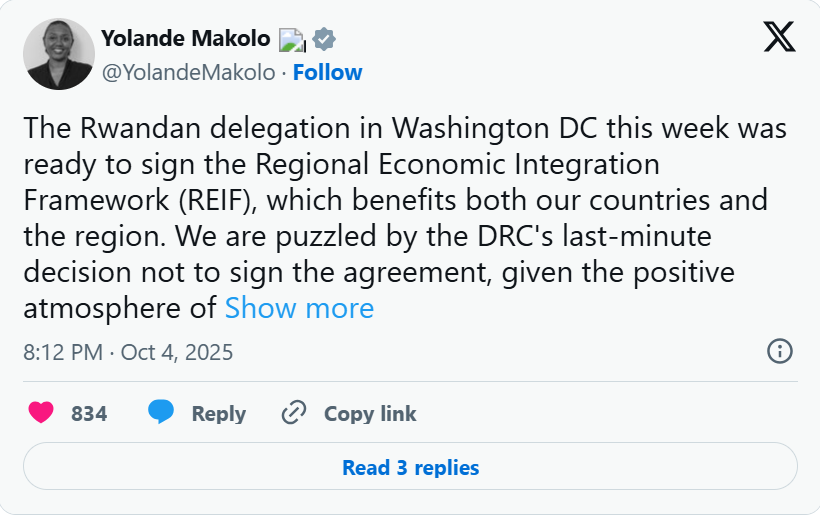Click the copy link chain icon

[x=293, y=413]
